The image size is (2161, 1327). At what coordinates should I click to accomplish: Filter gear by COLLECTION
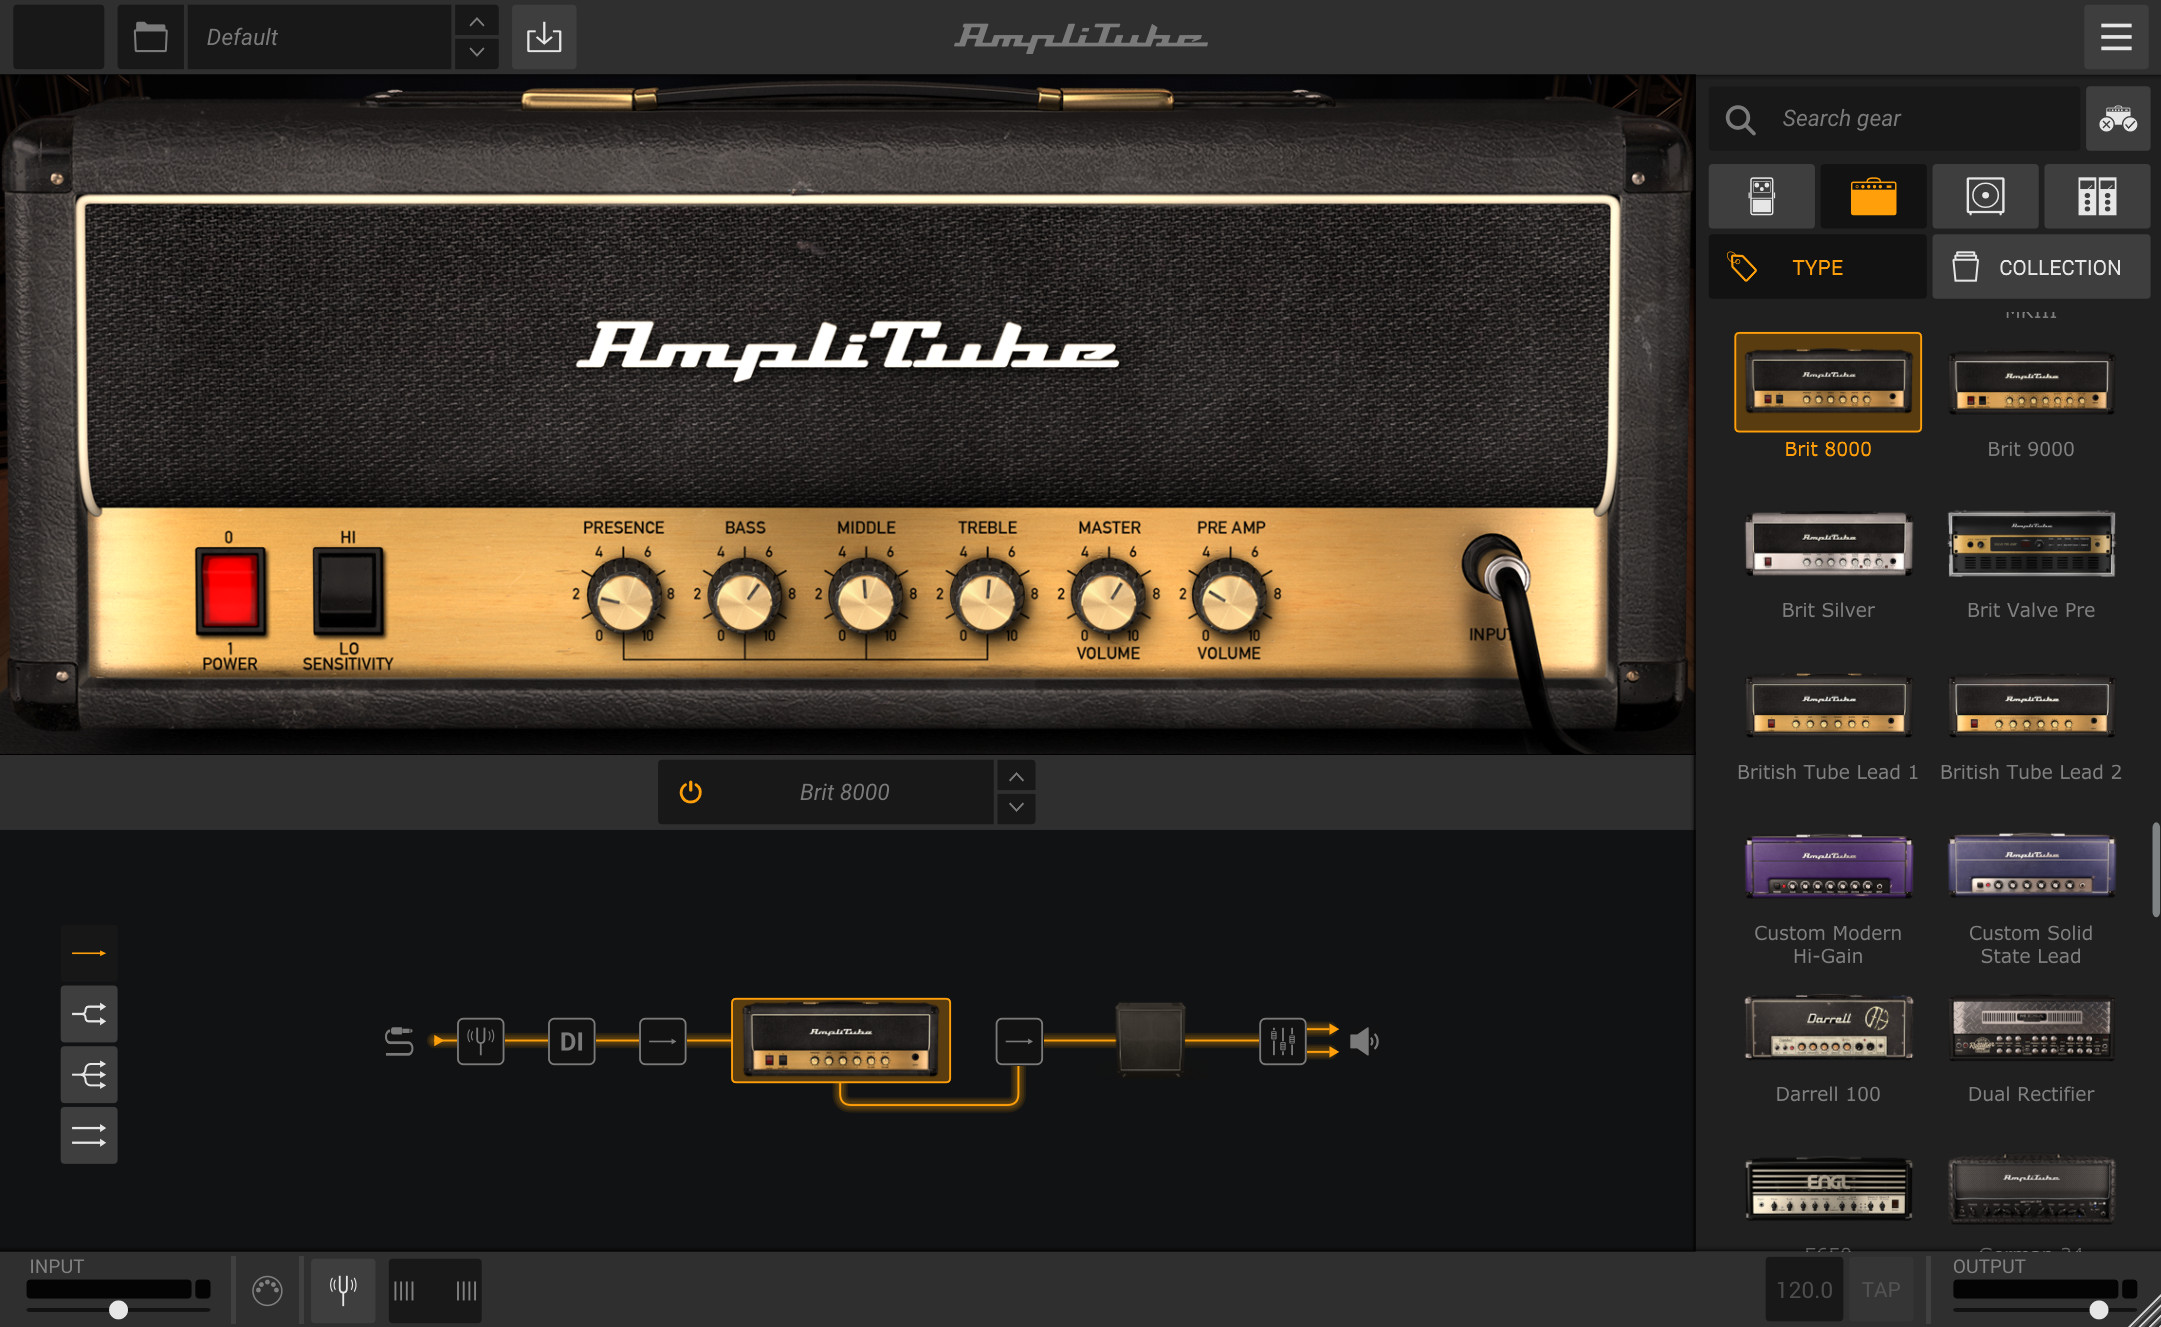(2041, 267)
